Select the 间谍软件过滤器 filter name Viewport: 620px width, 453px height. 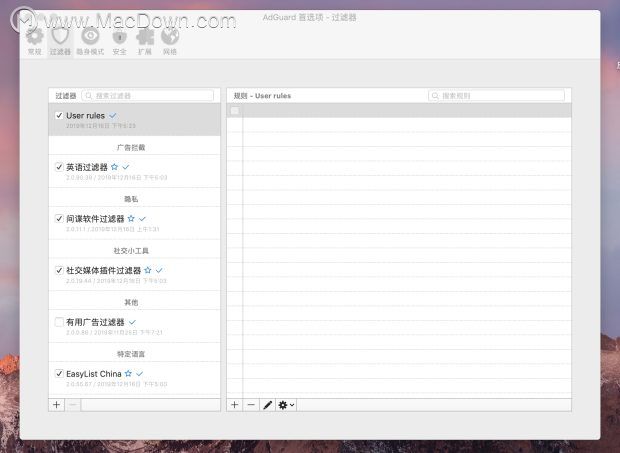(95, 219)
